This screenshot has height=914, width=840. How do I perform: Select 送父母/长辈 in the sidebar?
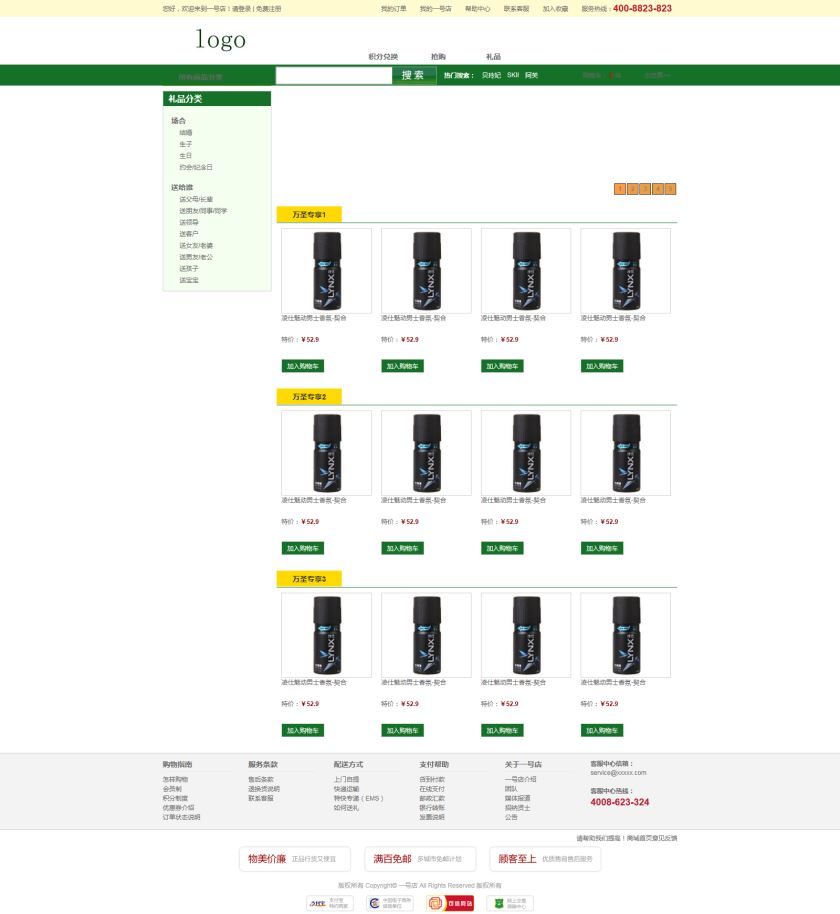click(x=196, y=199)
